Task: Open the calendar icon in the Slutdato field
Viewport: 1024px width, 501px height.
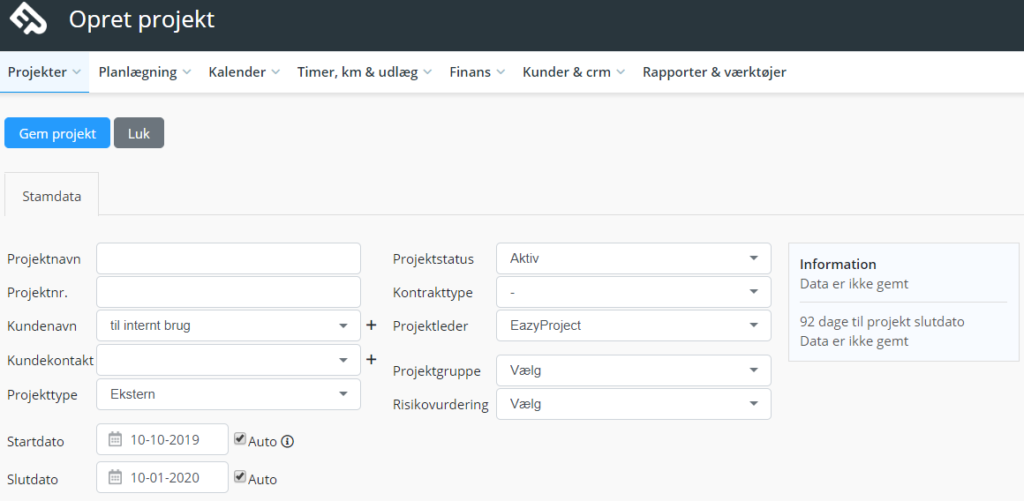Action: pyautogui.click(x=115, y=477)
